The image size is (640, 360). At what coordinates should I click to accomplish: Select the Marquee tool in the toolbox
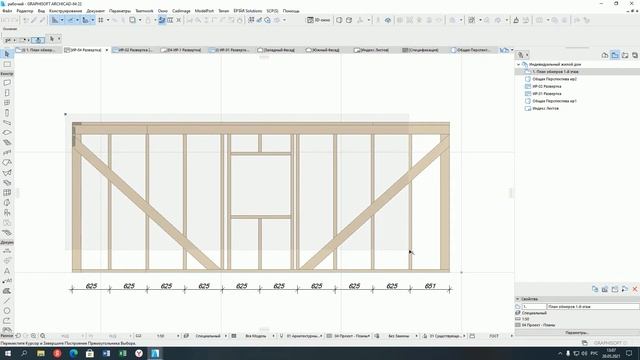tap(7, 64)
